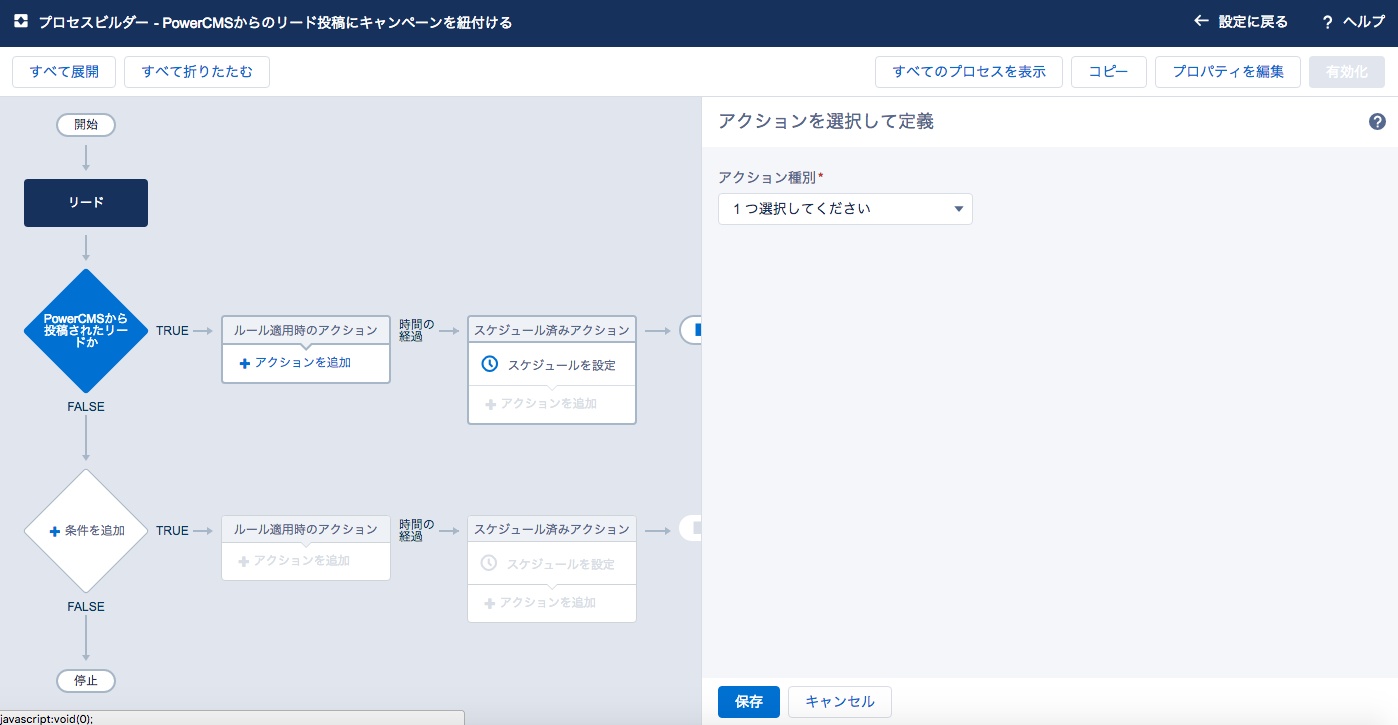
Task: Click the stop icon after first scheduled action
Action: (x=692, y=330)
